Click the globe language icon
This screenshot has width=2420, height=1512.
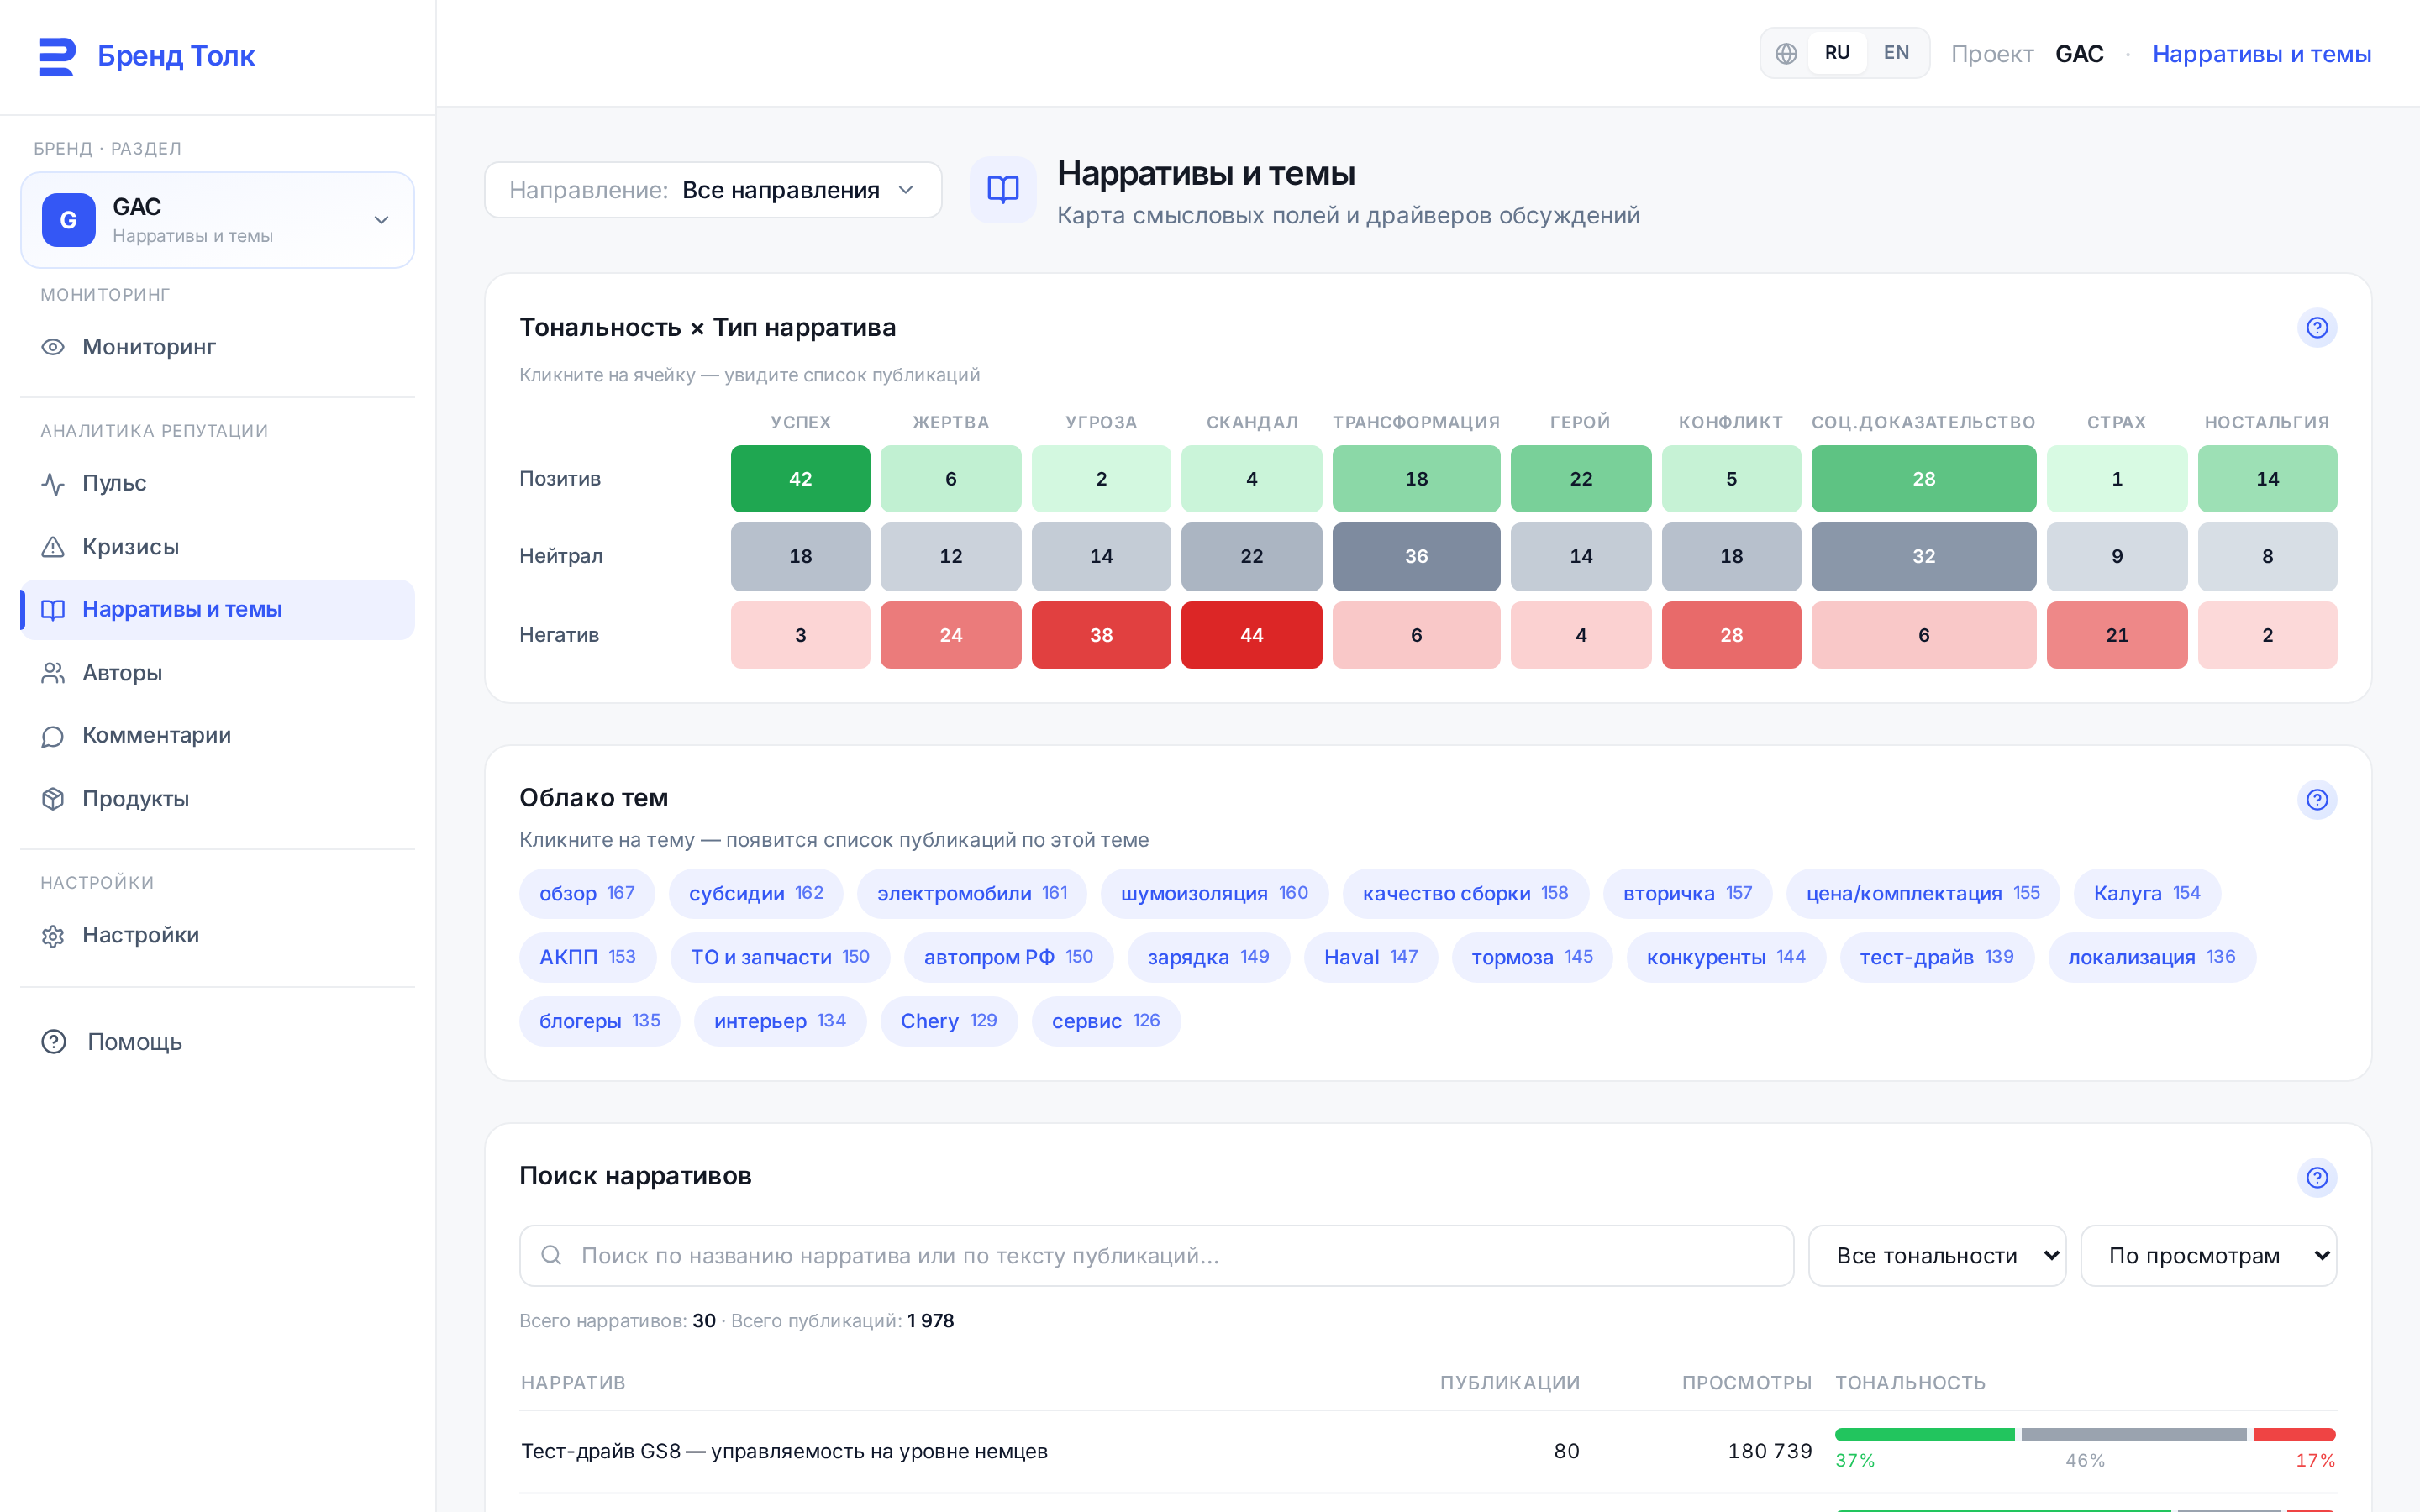1786,53
